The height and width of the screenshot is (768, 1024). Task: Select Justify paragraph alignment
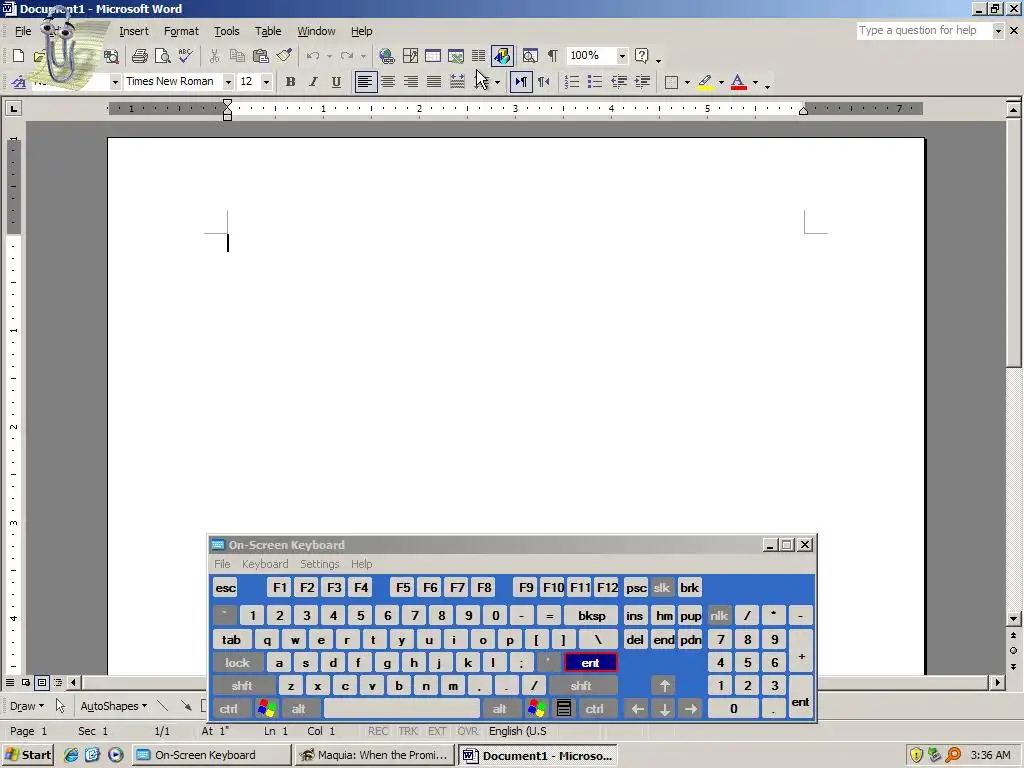pos(434,82)
